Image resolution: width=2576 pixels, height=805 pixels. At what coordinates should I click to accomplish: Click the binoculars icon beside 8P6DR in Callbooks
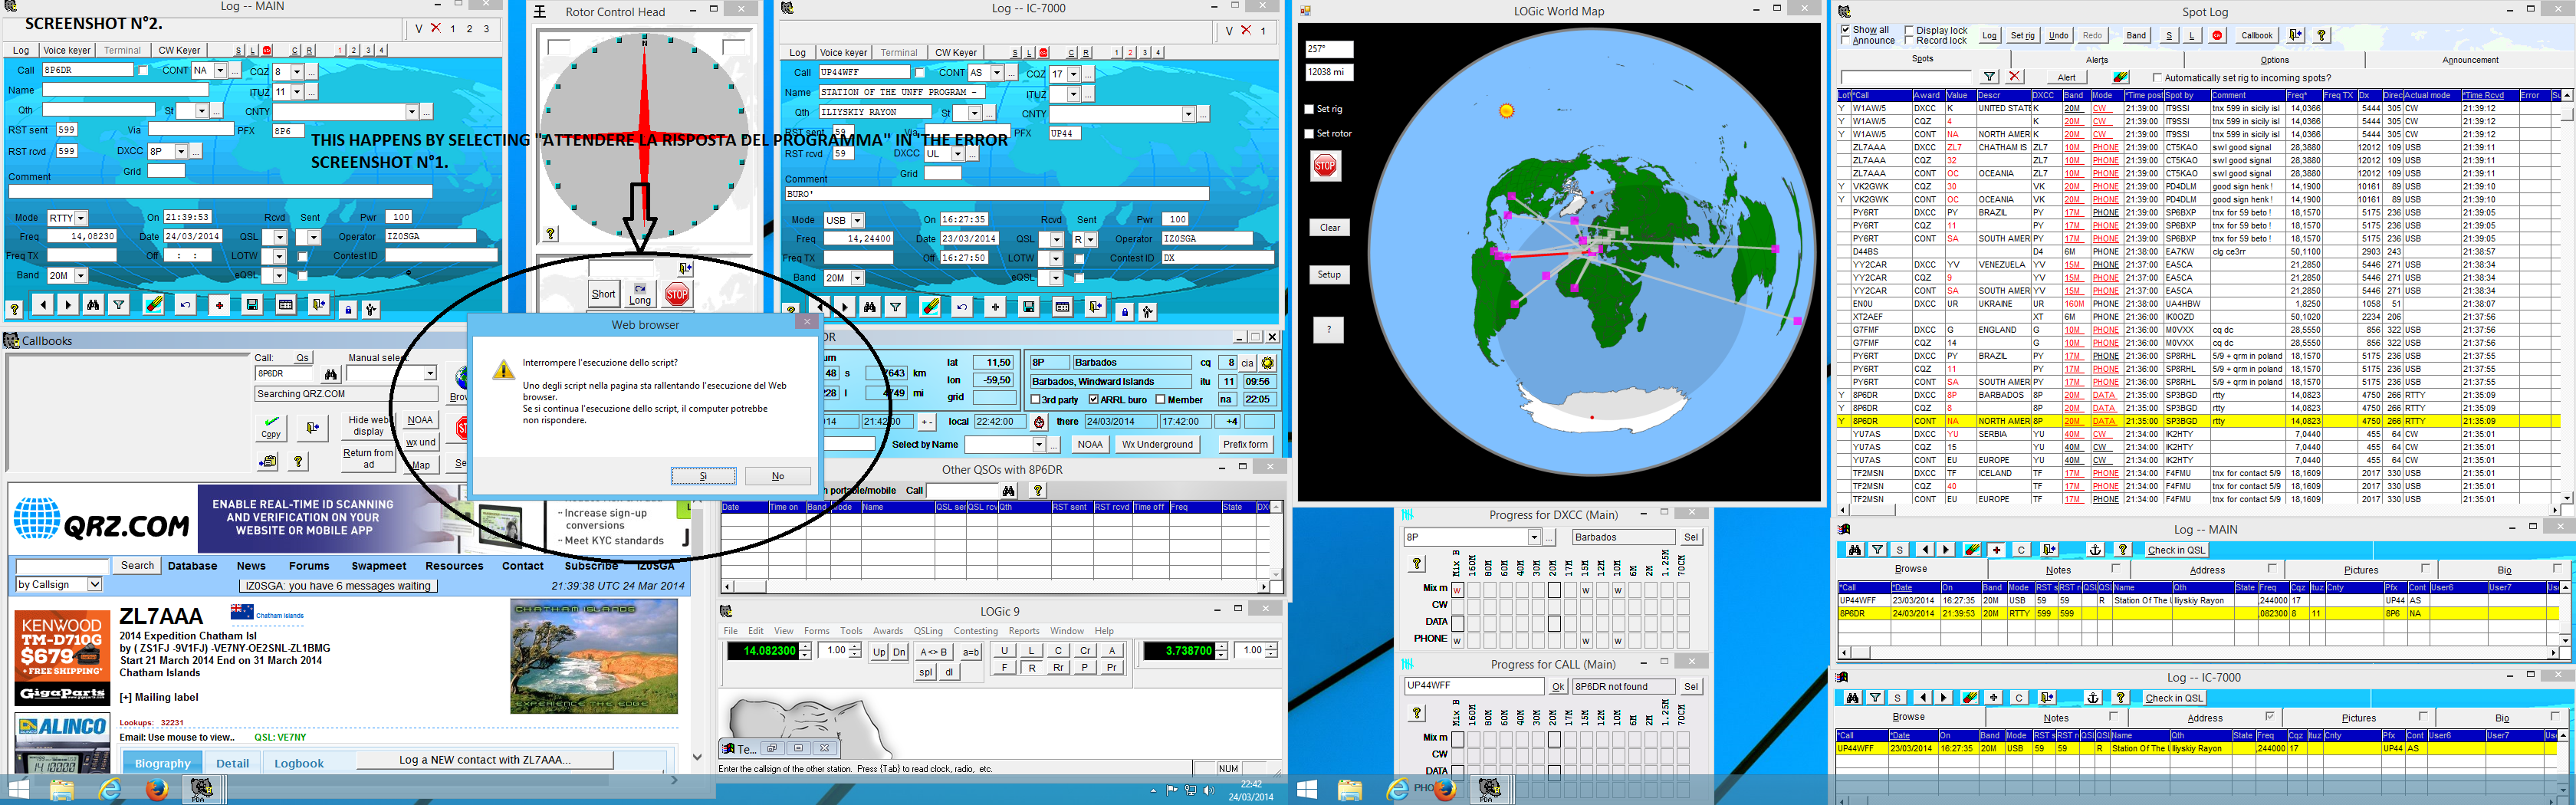[x=330, y=374]
